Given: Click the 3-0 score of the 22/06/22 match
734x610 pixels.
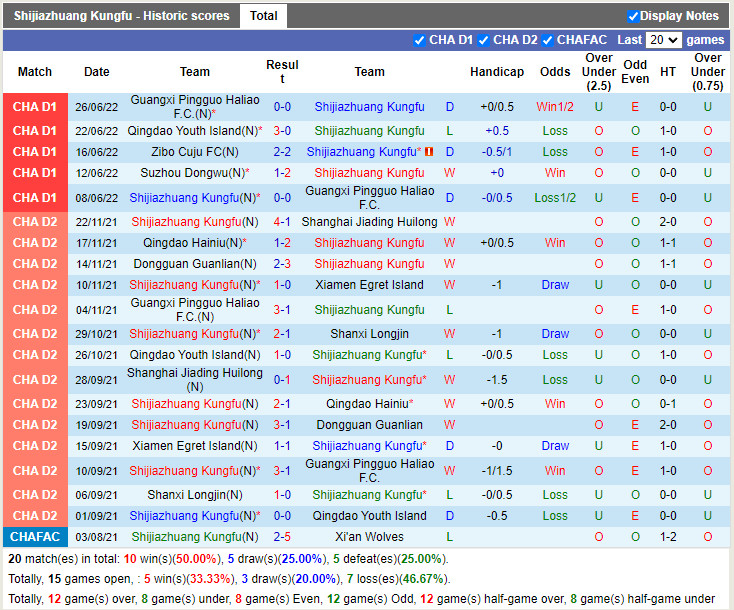Looking at the screenshot, I should [x=282, y=131].
